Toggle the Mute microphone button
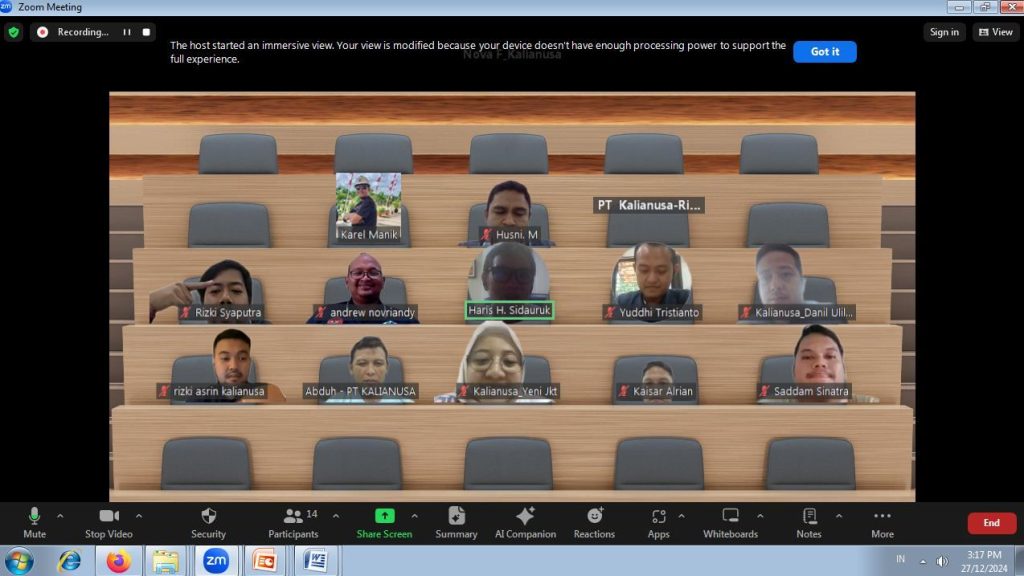This screenshot has height=576, width=1024. click(34, 522)
